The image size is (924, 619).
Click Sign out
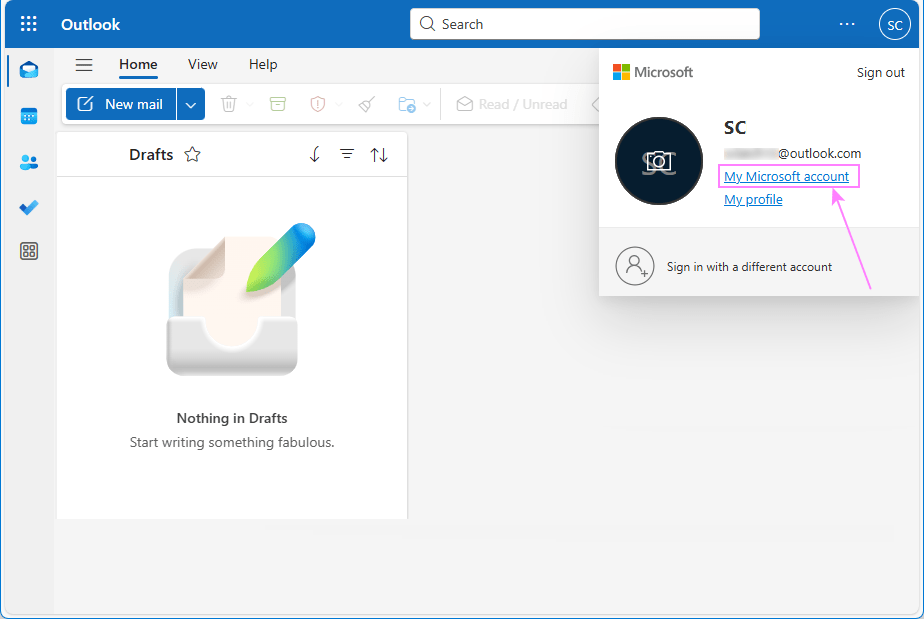(x=880, y=73)
